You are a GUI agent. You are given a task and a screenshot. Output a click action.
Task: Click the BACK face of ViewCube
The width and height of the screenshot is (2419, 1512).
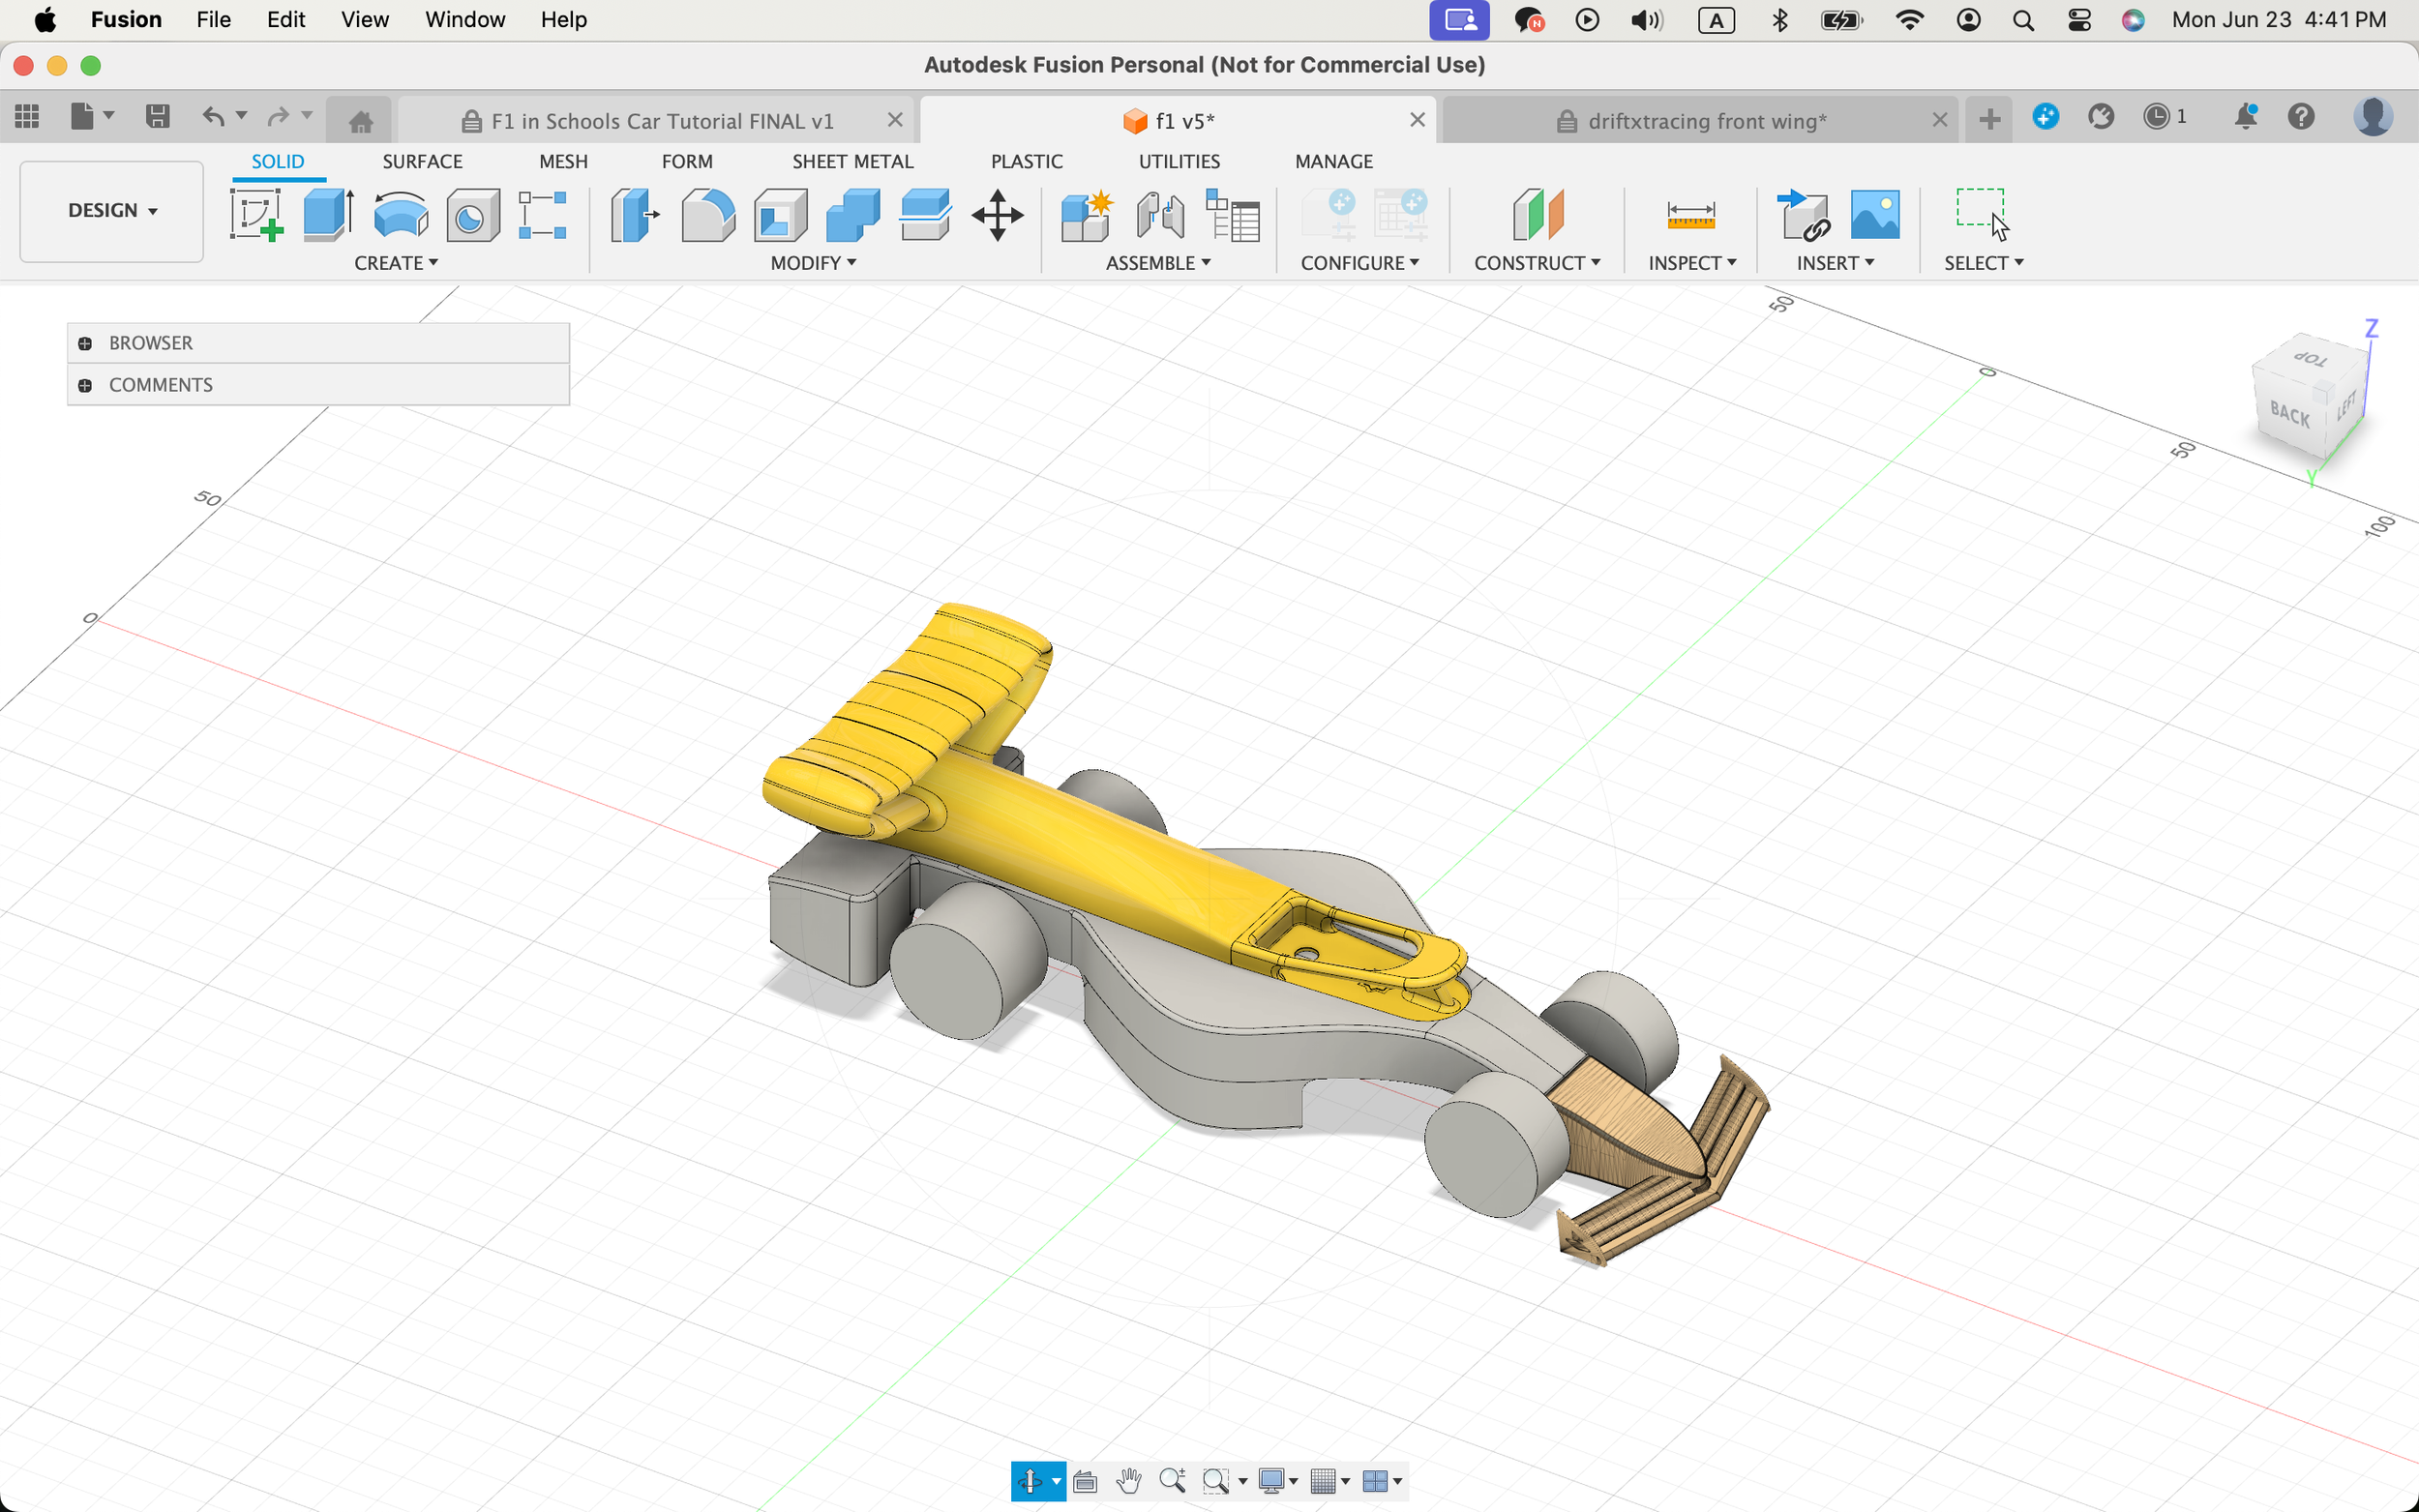pos(2289,414)
